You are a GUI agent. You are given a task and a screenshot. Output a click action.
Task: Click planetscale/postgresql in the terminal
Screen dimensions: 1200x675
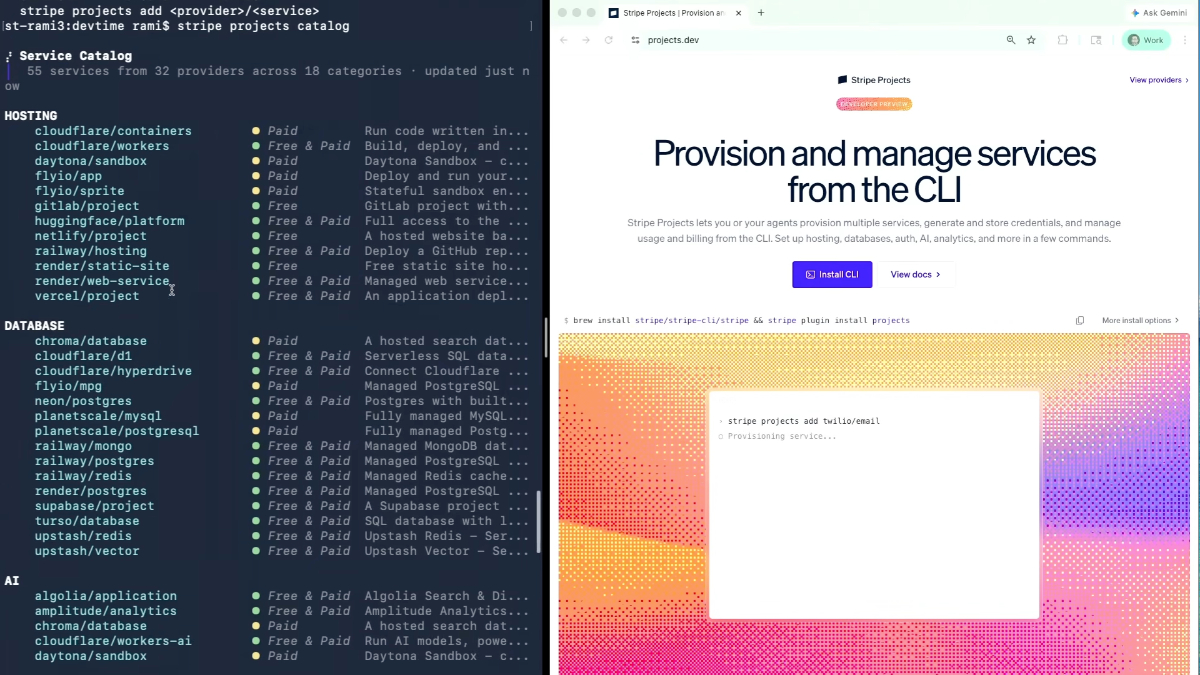(x=117, y=431)
